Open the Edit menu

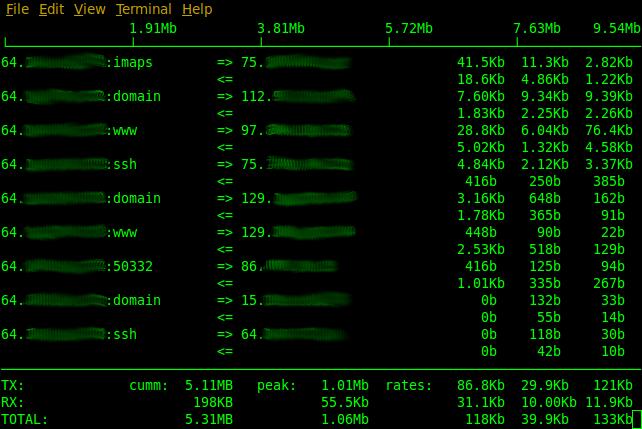tap(51, 9)
